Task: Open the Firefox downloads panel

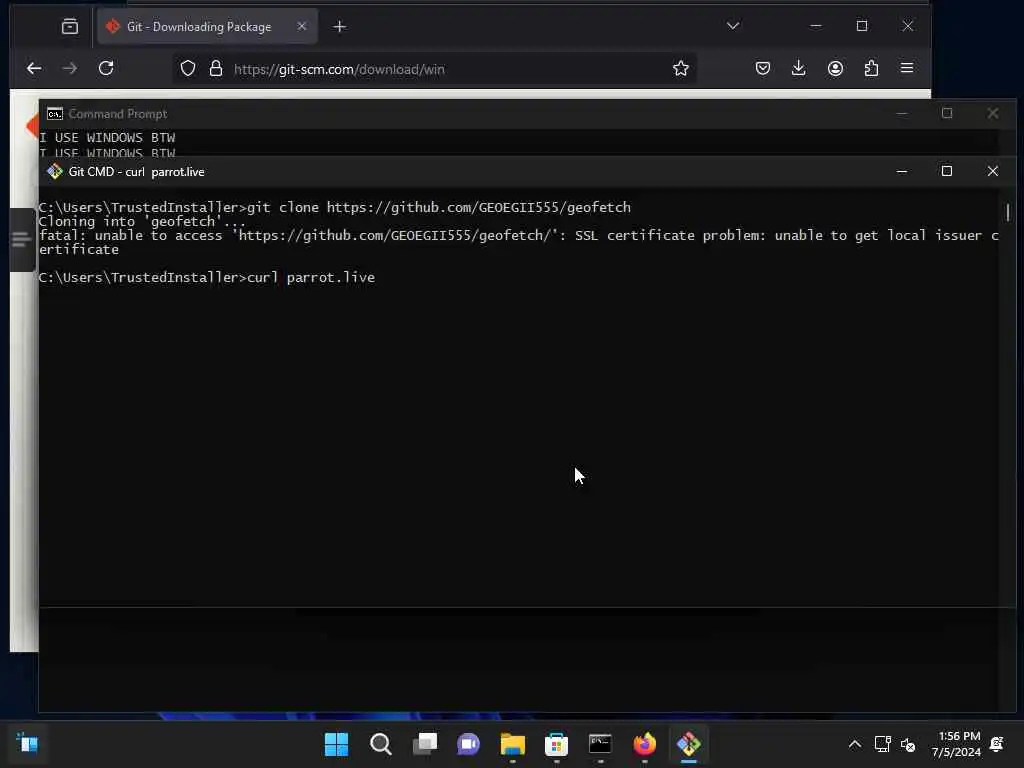Action: pyautogui.click(x=798, y=68)
